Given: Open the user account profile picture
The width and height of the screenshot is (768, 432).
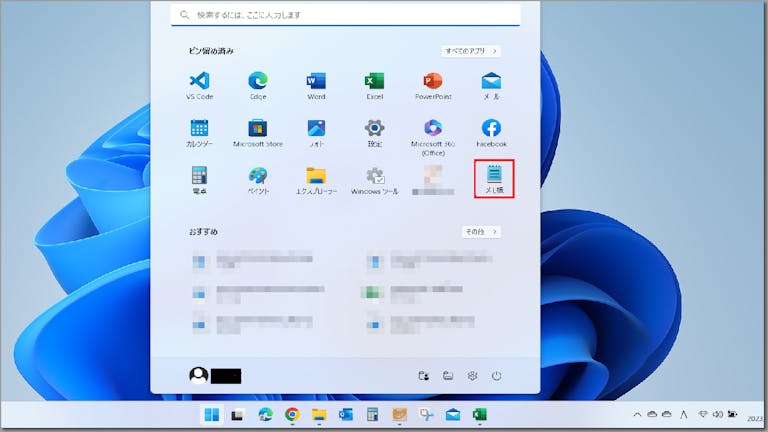Looking at the screenshot, I should pos(198,376).
